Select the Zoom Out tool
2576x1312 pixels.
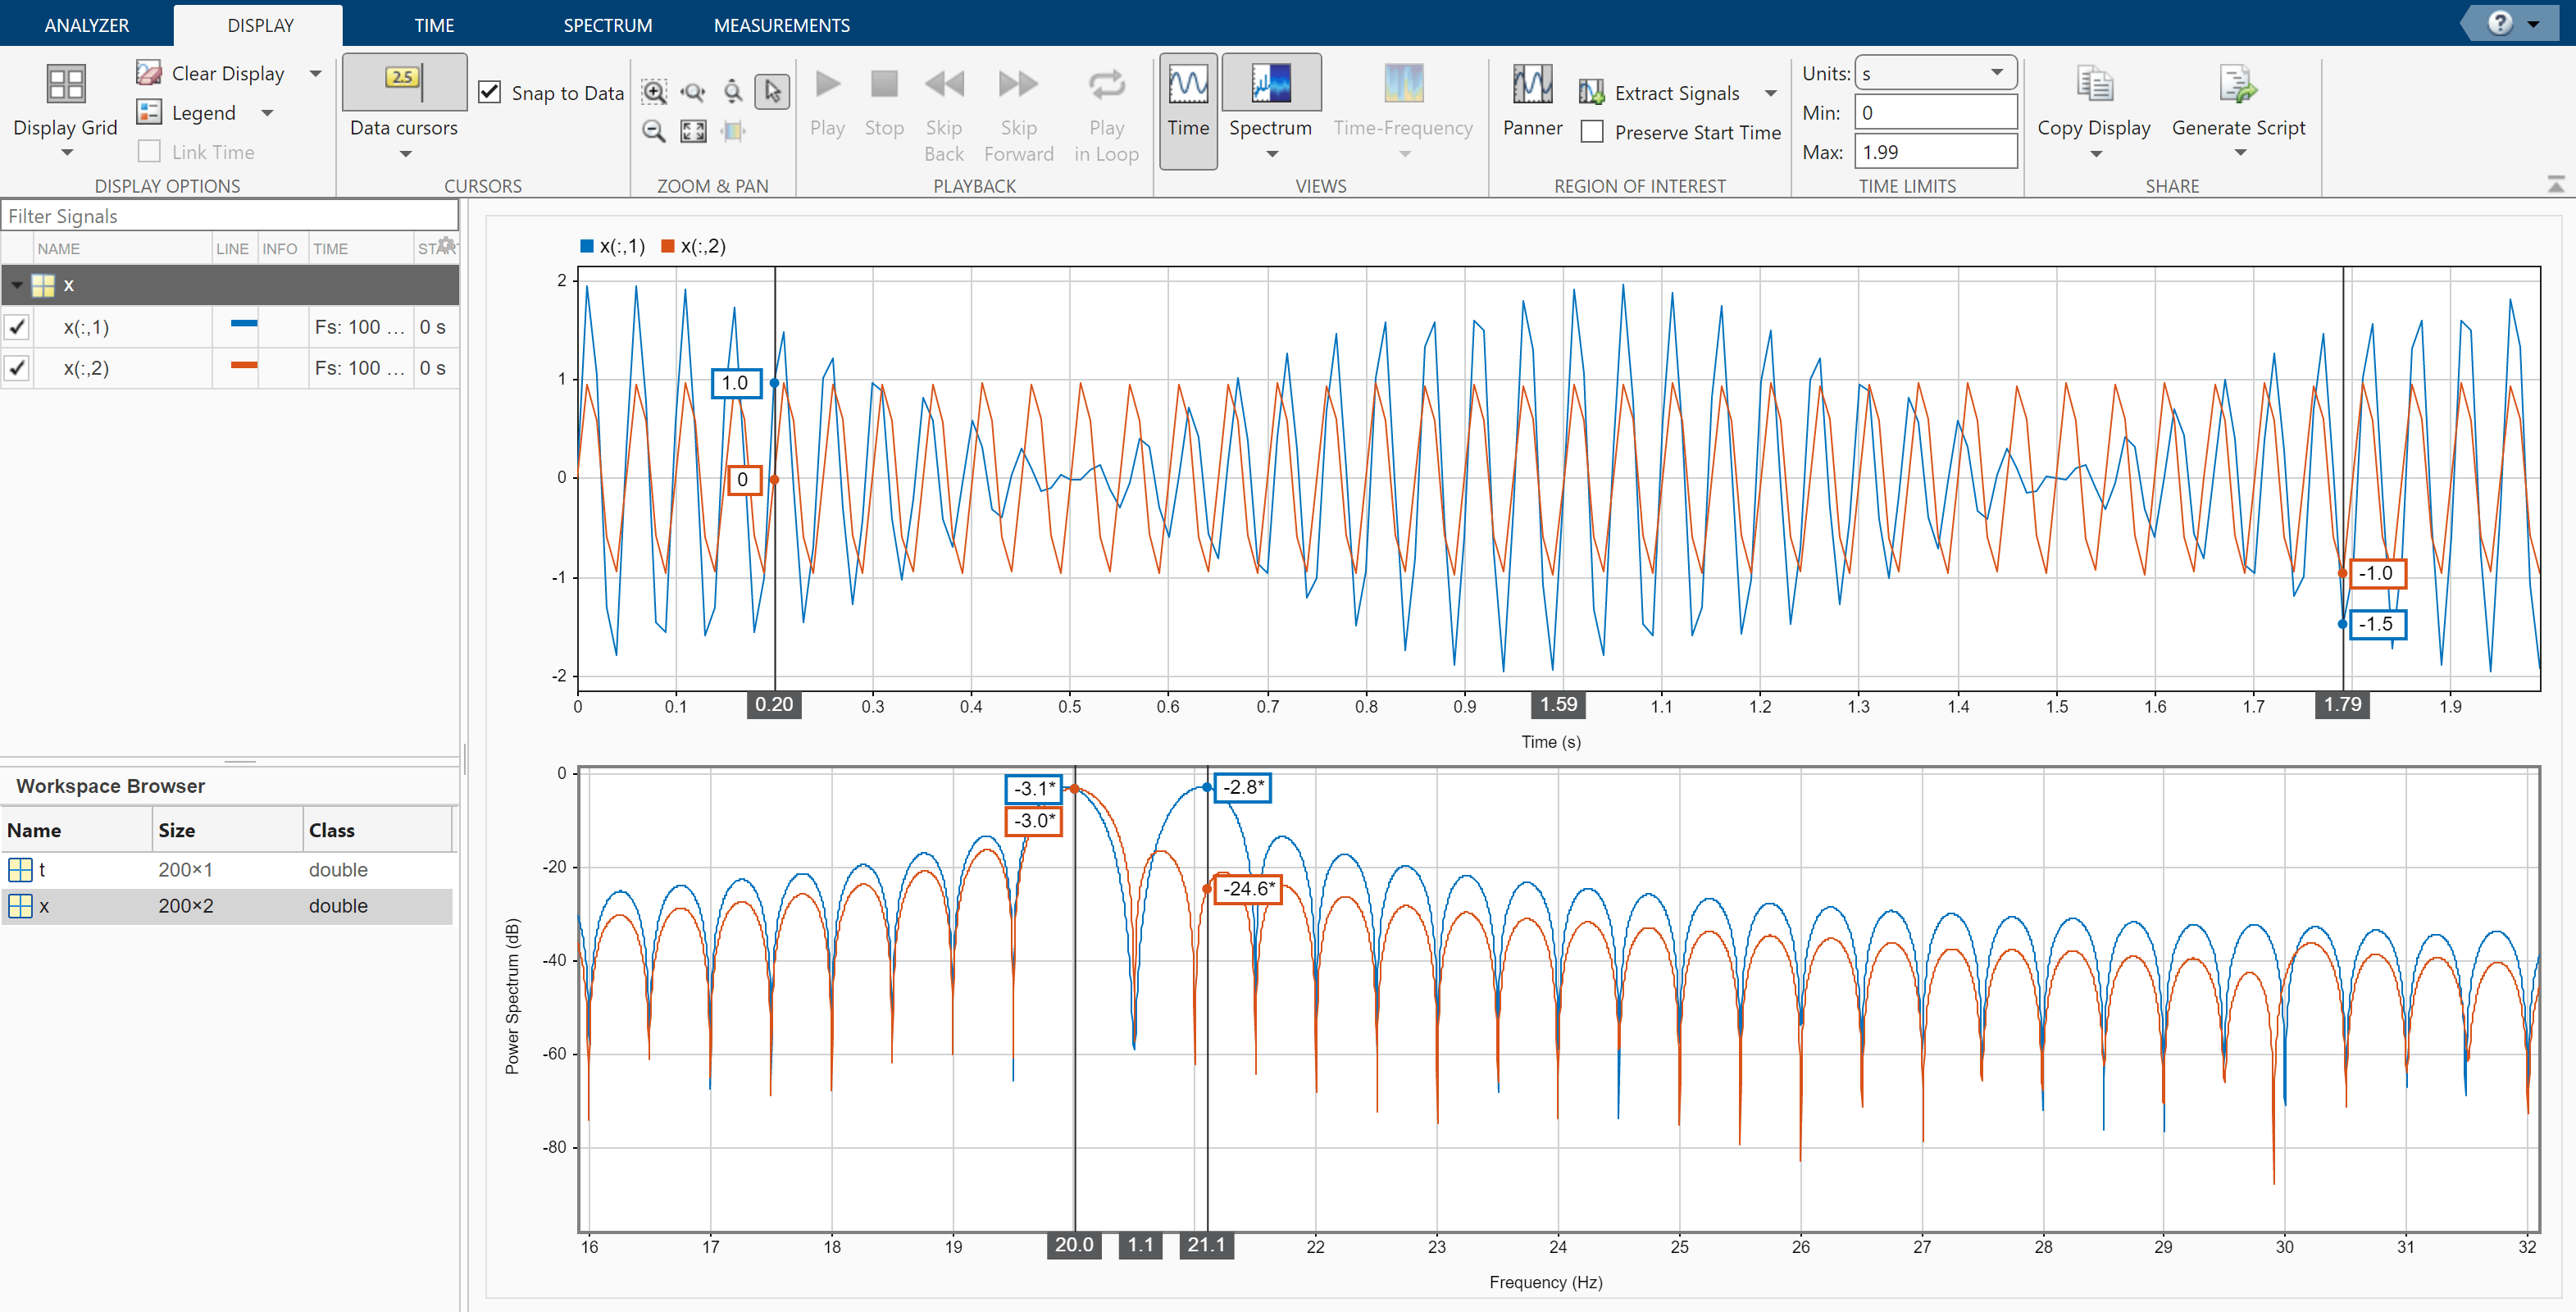click(654, 131)
